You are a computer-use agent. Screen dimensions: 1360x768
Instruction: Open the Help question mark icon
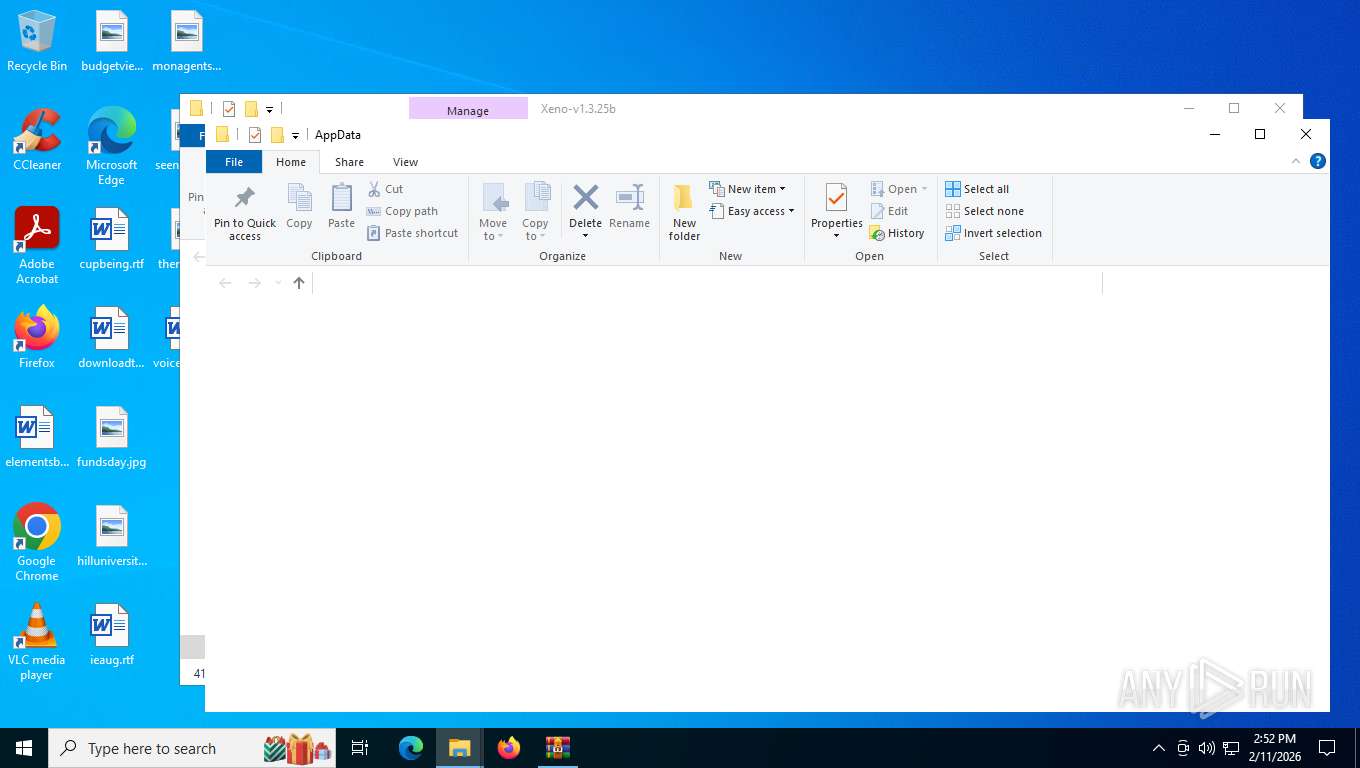click(1318, 161)
